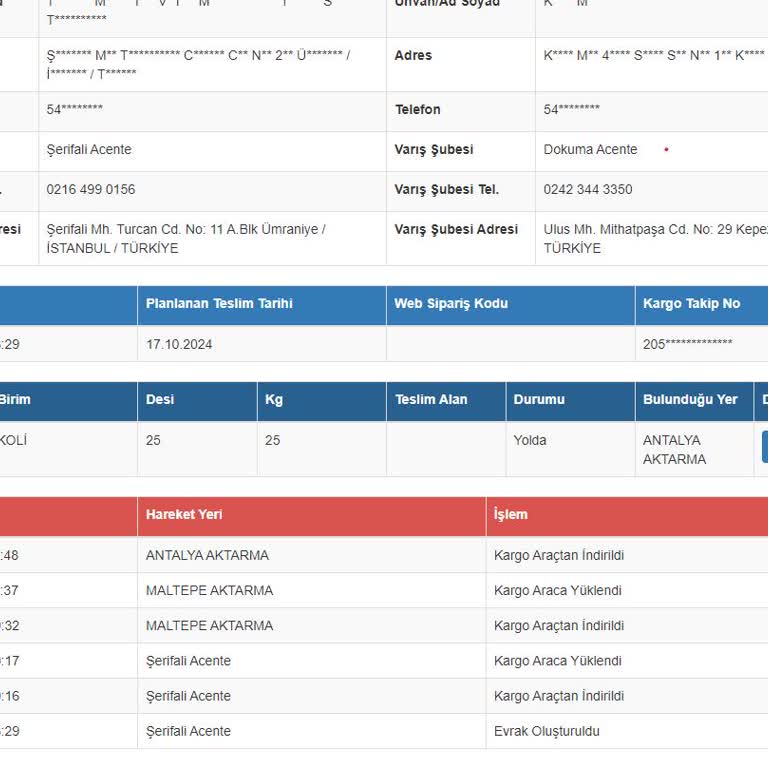Click the İşlem red column header
The height and width of the screenshot is (768, 768).
tap(627, 516)
